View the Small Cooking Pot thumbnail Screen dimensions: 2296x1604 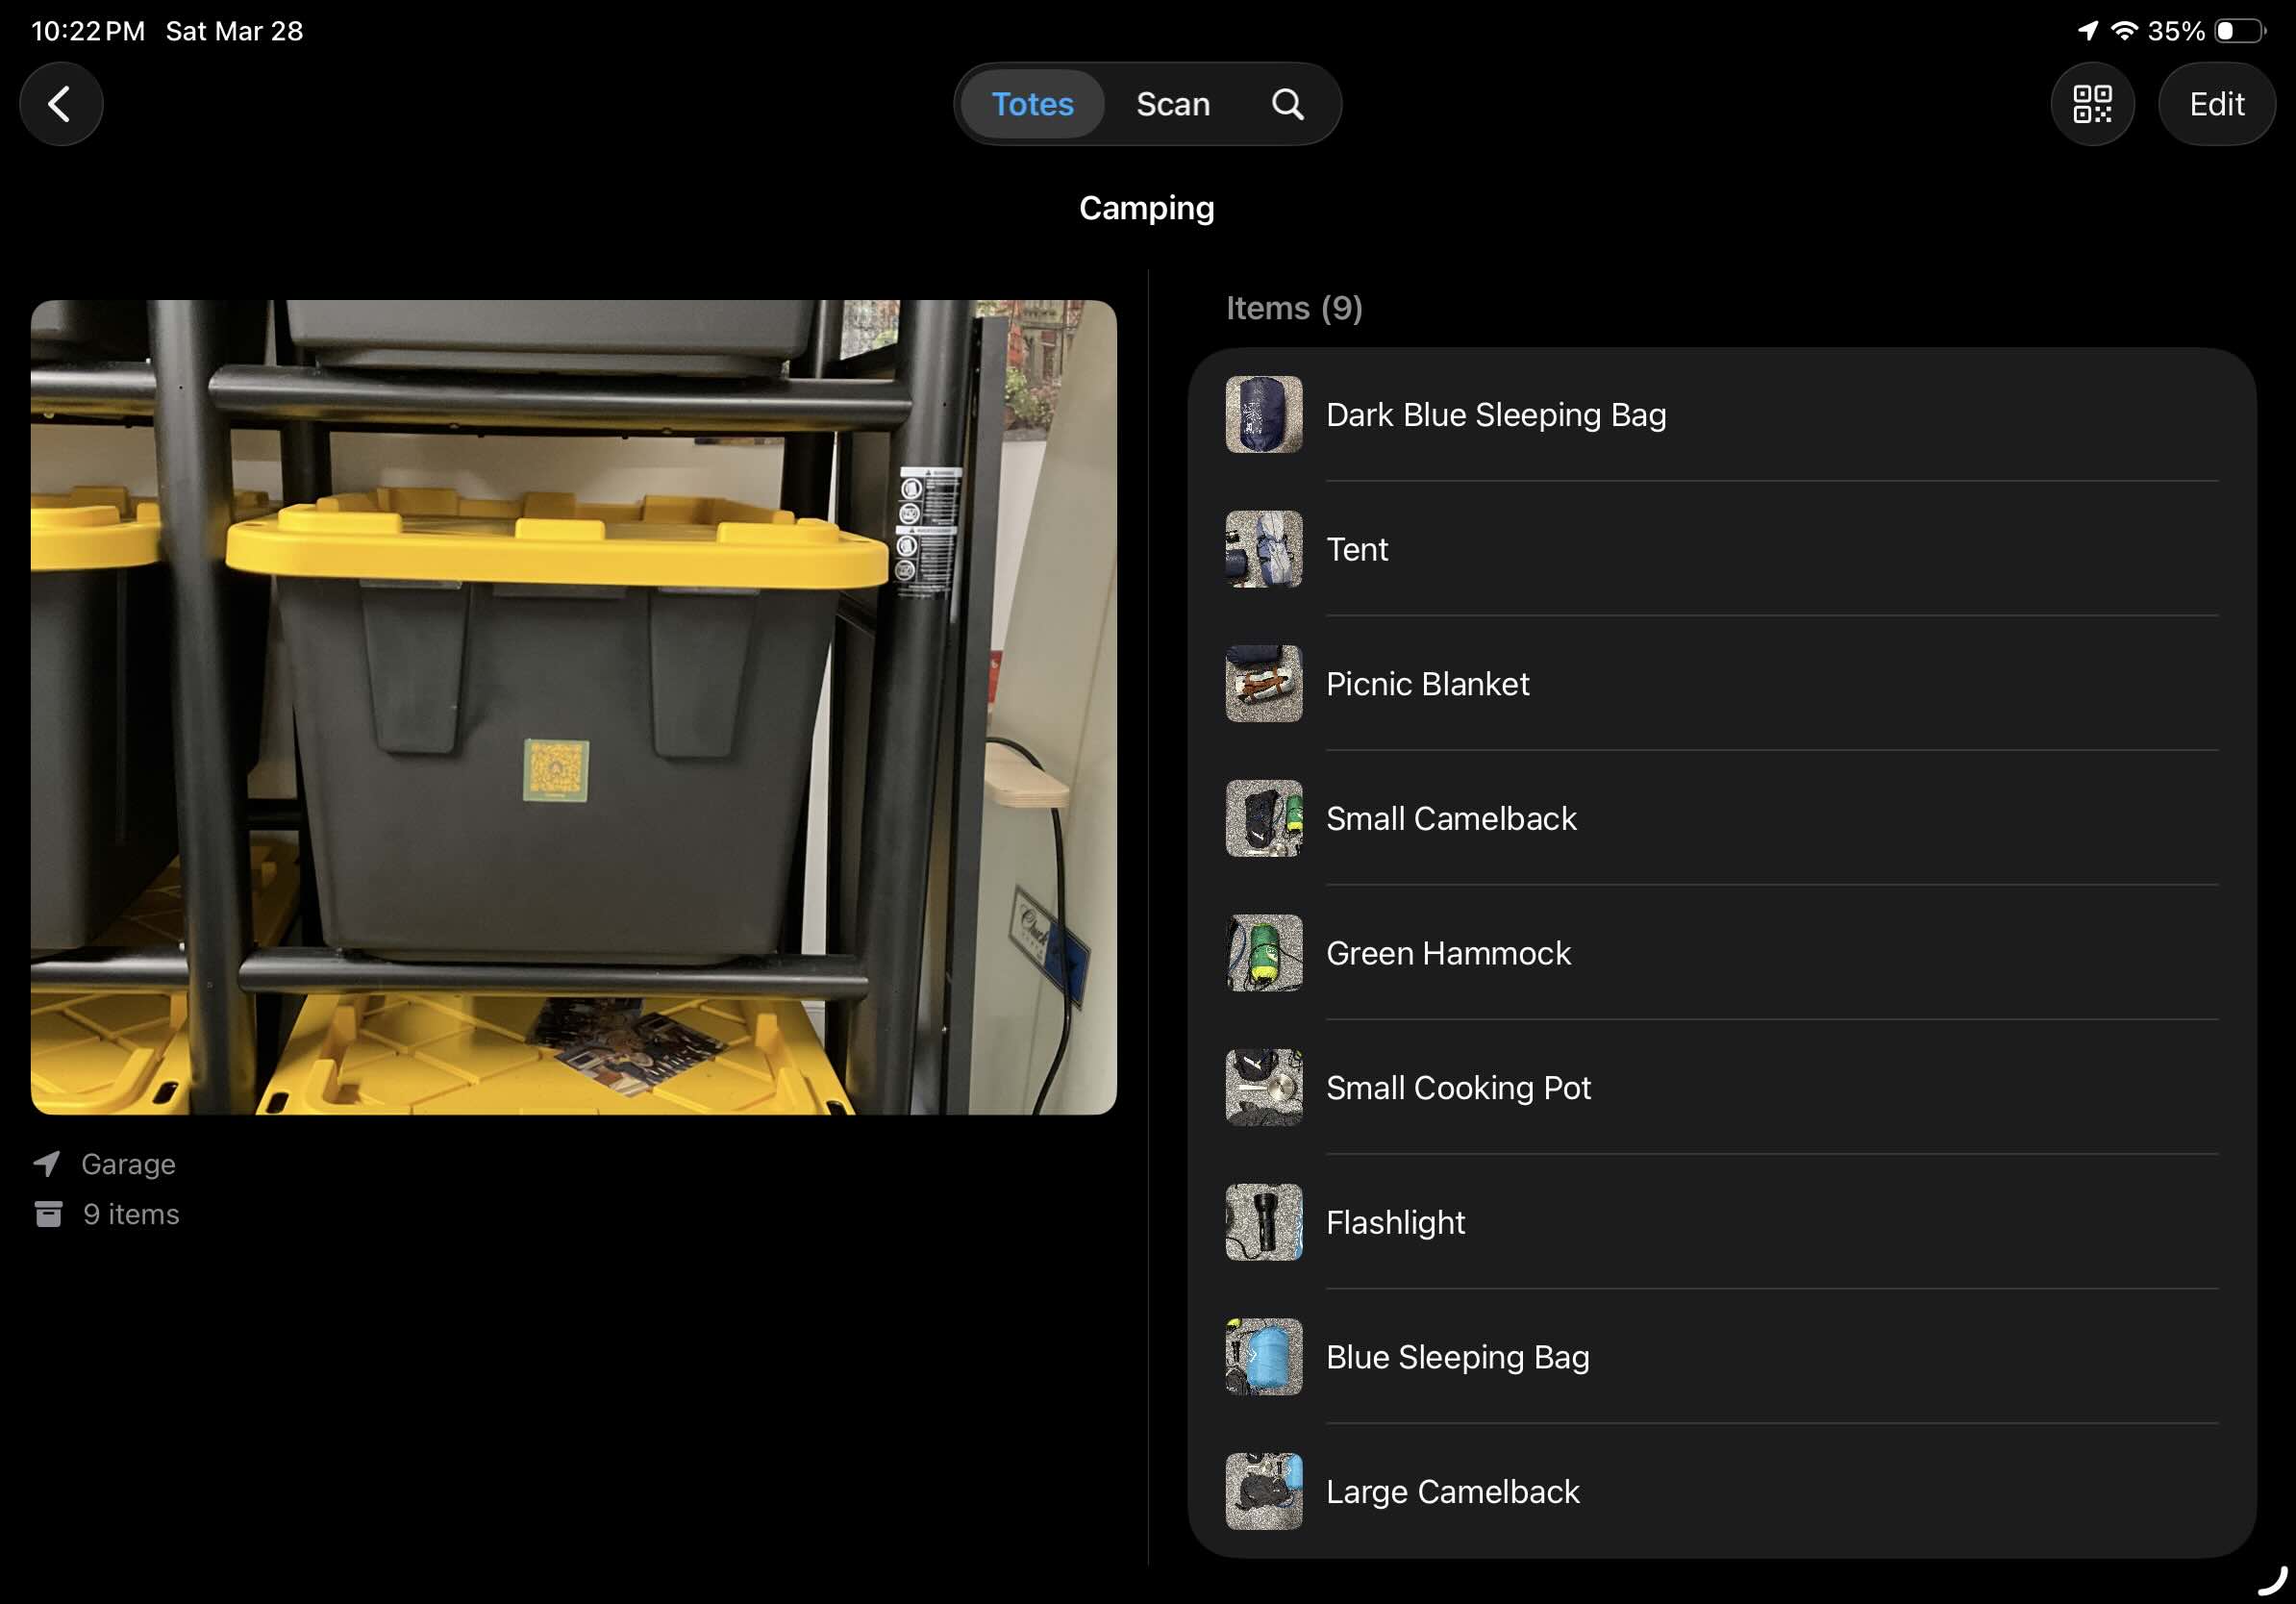pos(1264,1088)
